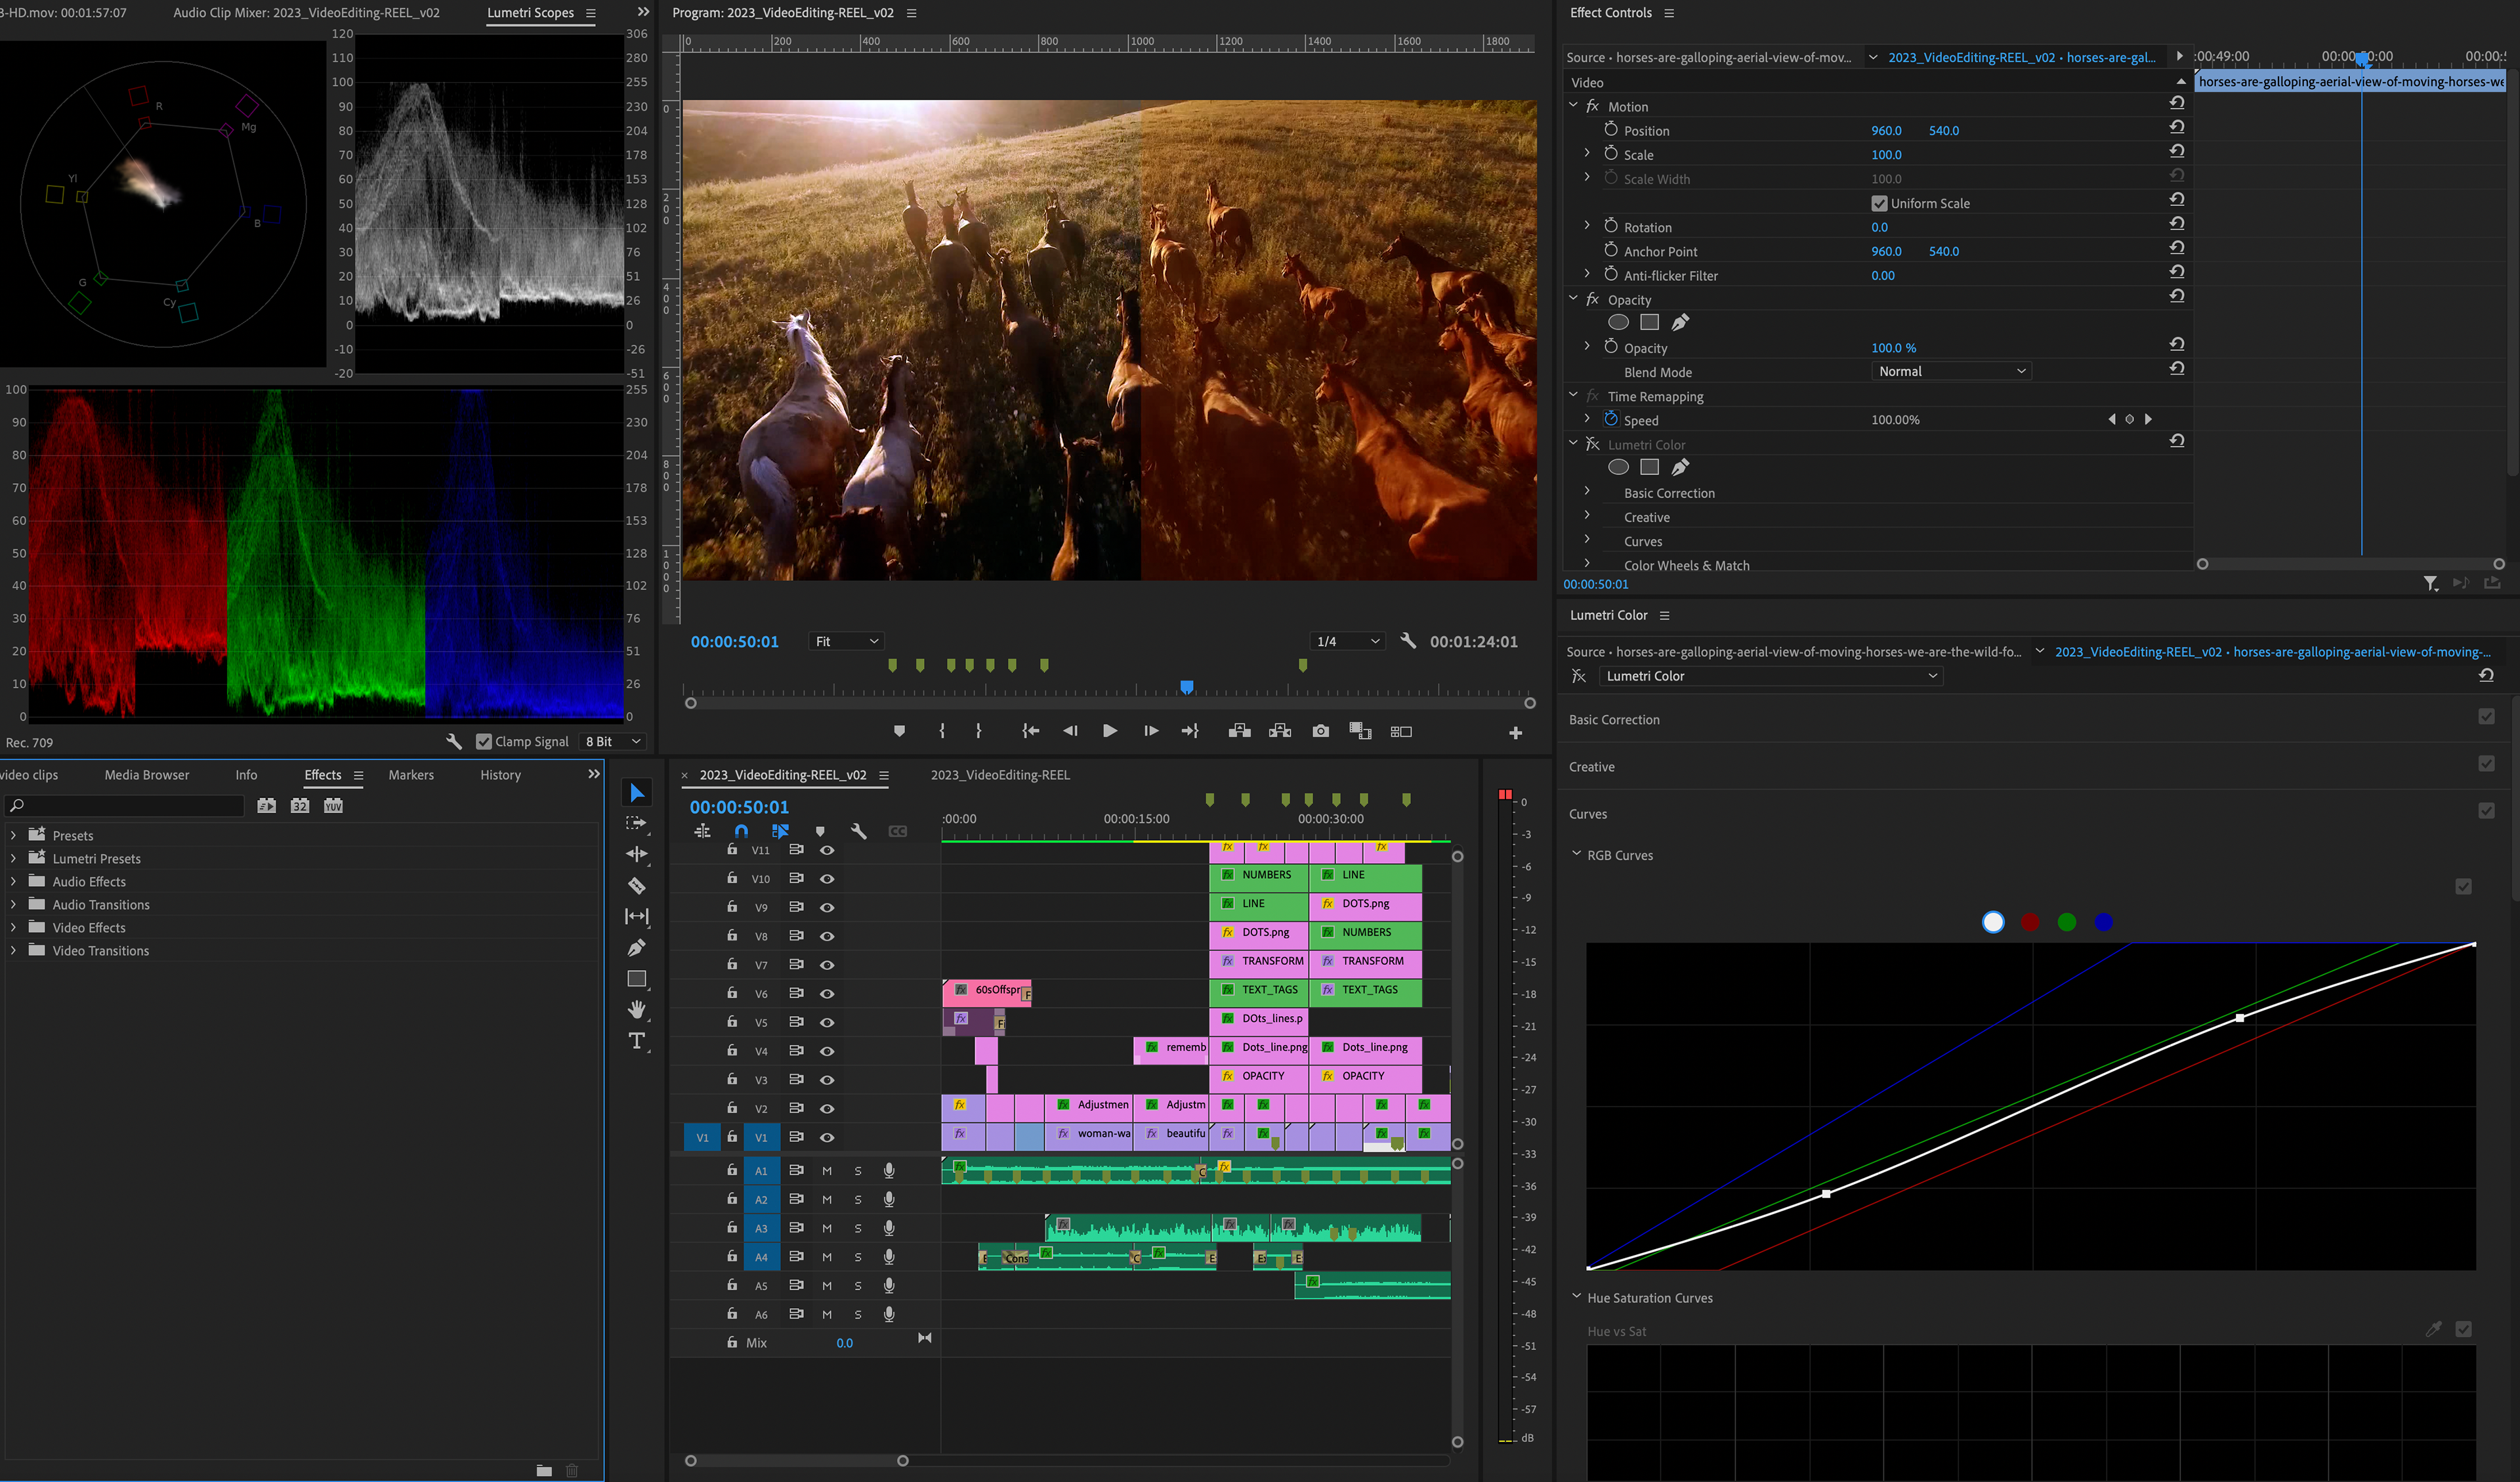
Task: Filter effects by 32-bit color
Action: point(300,806)
